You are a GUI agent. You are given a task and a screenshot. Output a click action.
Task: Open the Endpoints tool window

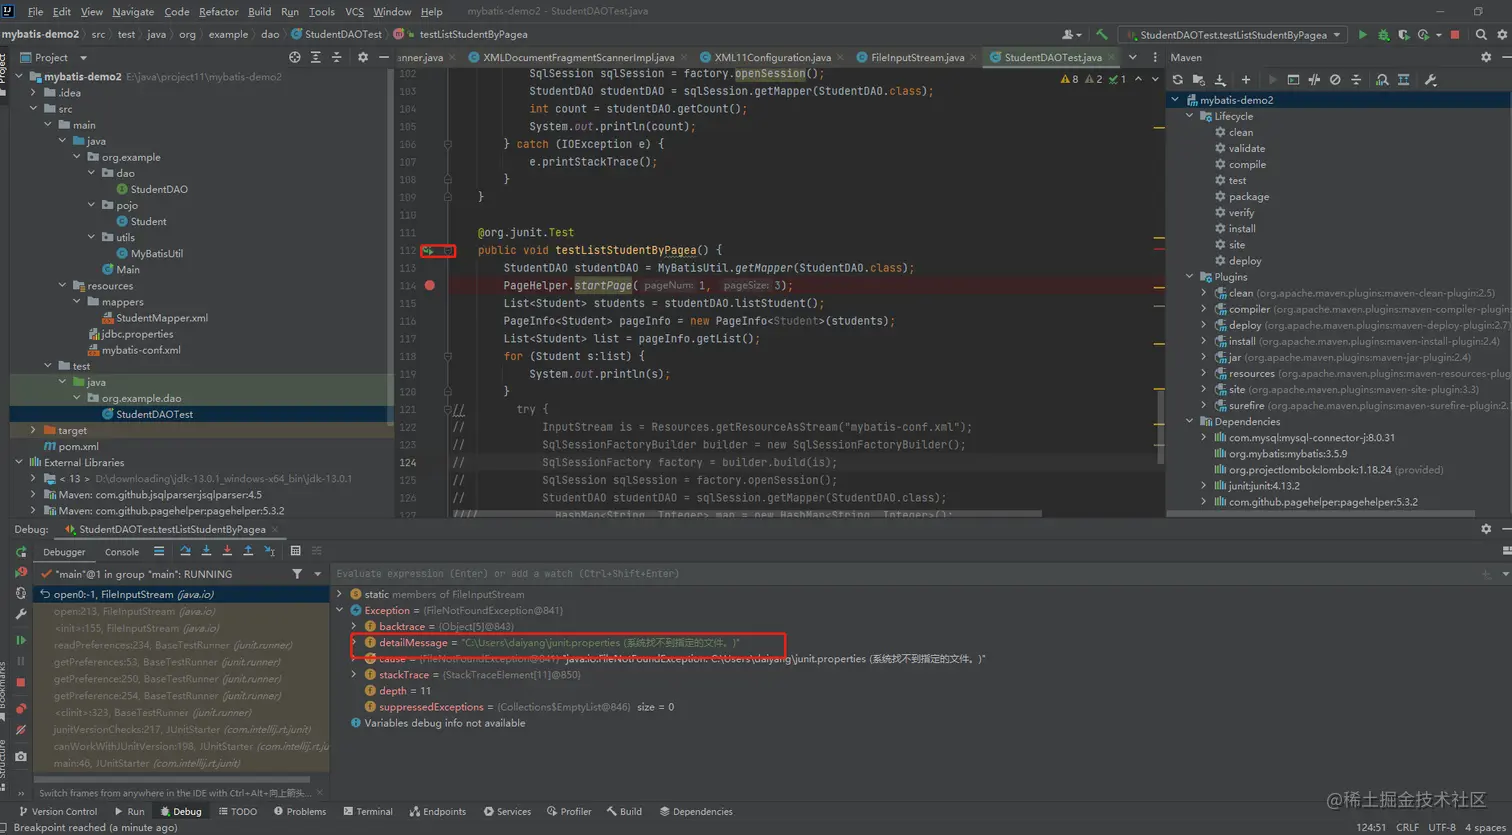point(437,811)
